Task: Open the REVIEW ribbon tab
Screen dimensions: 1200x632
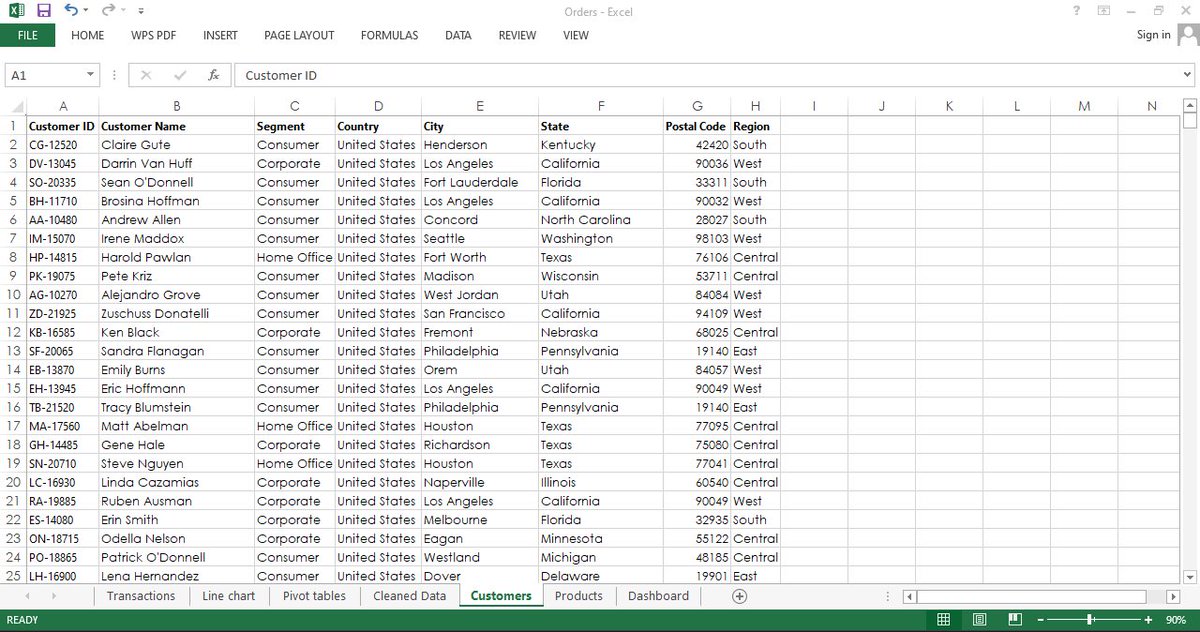Action: 517,35
